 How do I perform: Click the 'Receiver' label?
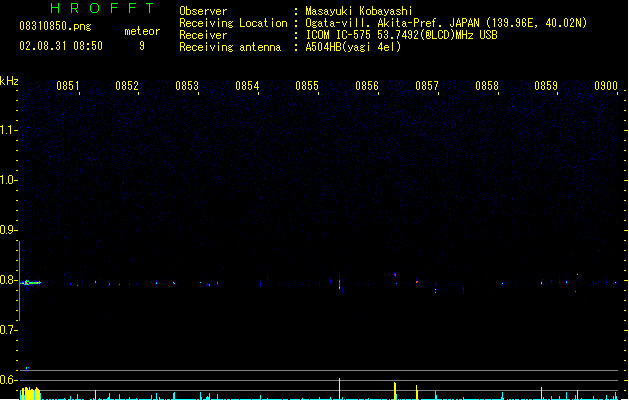tap(203, 35)
